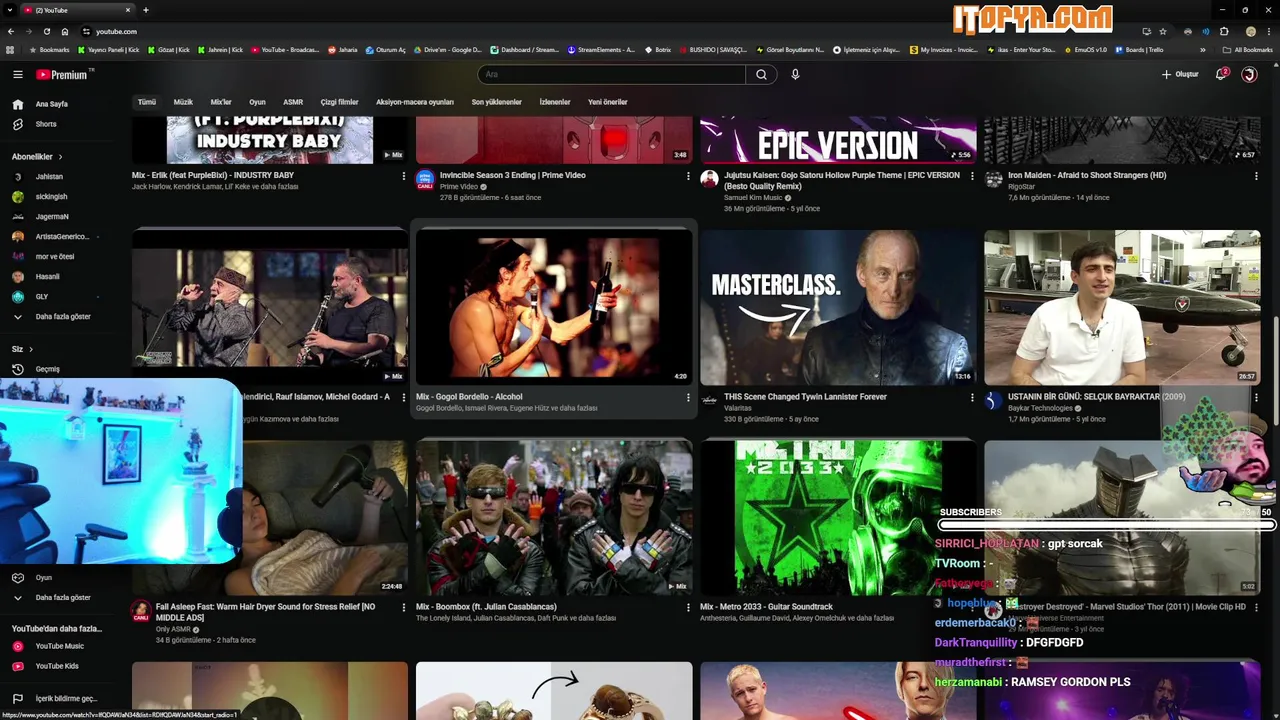This screenshot has width=1280, height=720.
Task: Open Selçuk Bayraktar video thumbnail
Action: click(1122, 307)
